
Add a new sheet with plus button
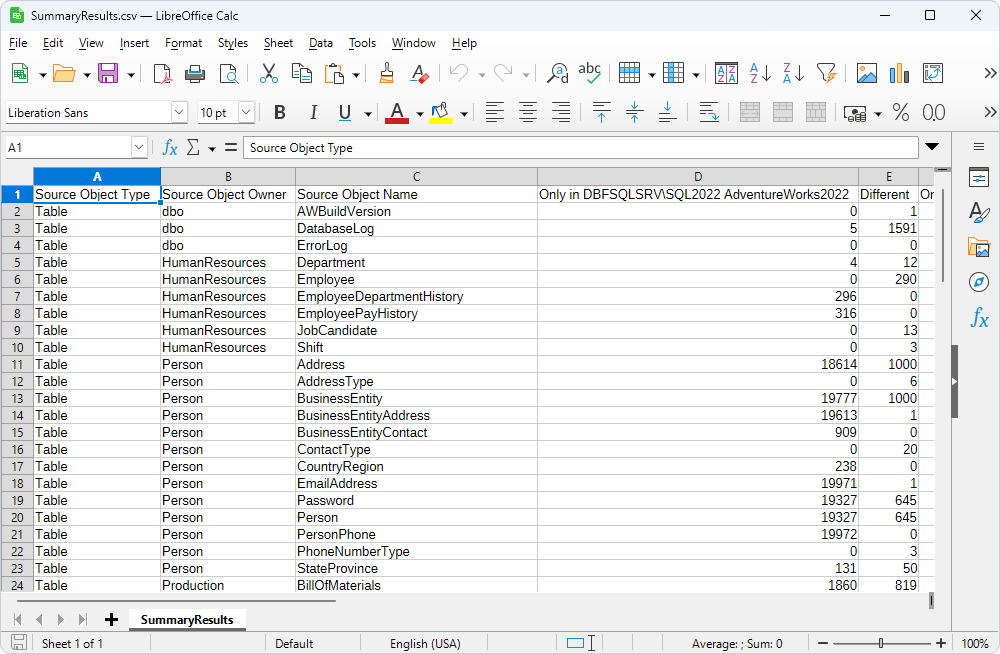click(x=111, y=620)
